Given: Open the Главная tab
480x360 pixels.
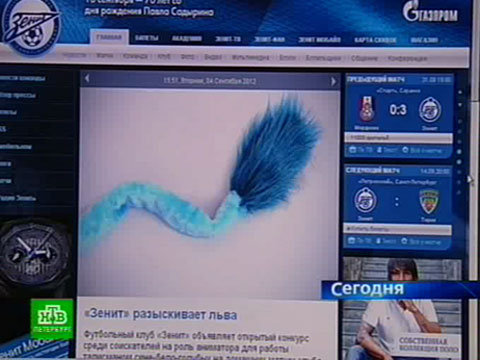Looking at the screenshot, I should pyautogui.click(x=109, y=37).
